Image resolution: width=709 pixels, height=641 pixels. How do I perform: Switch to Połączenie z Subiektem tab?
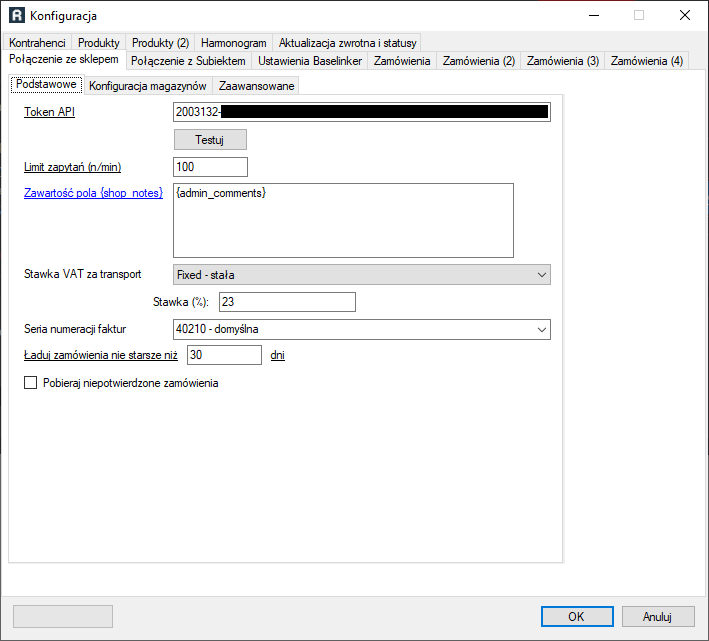point(188,61)
